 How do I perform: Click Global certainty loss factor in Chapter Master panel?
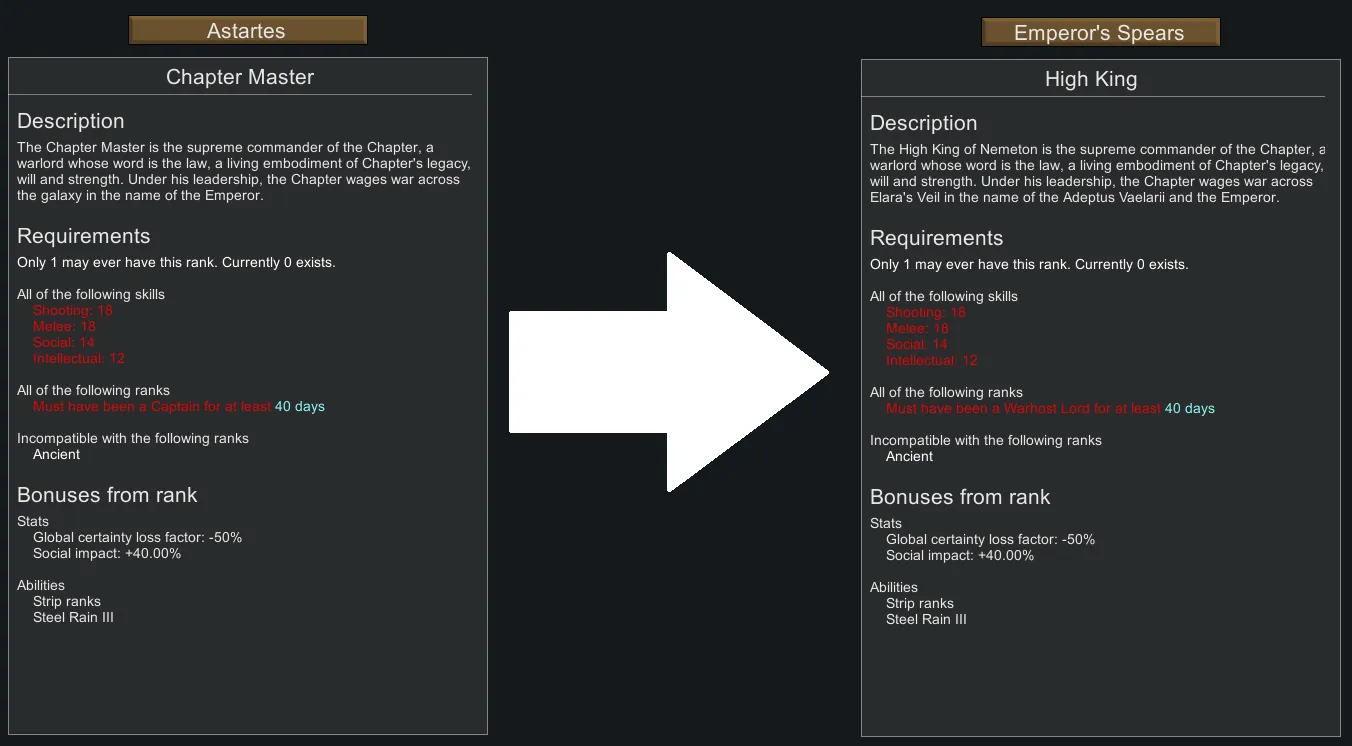(x=138, y=537)
